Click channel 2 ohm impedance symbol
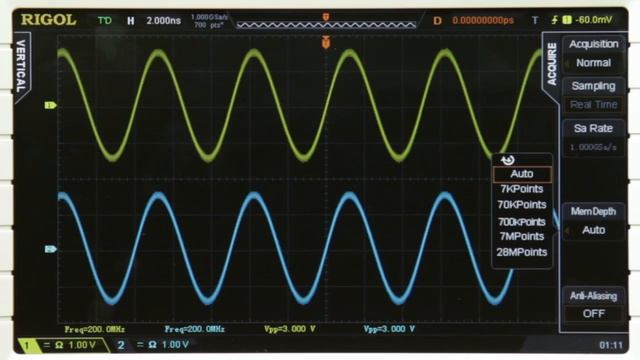 click(x=153, y=345)
